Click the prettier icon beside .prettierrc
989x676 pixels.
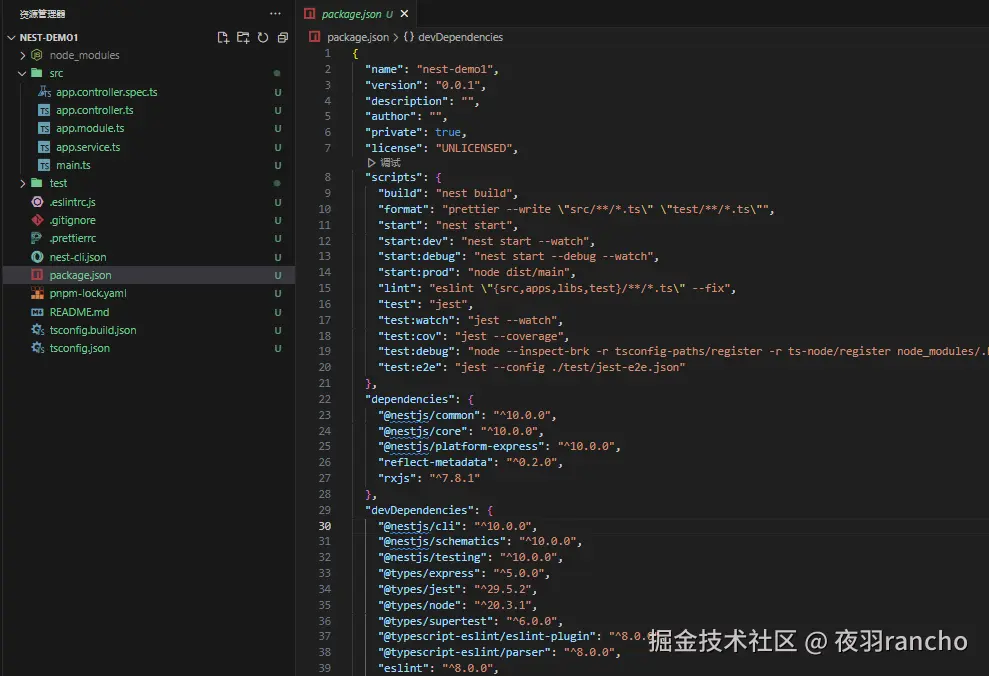(x=37, y=238)
